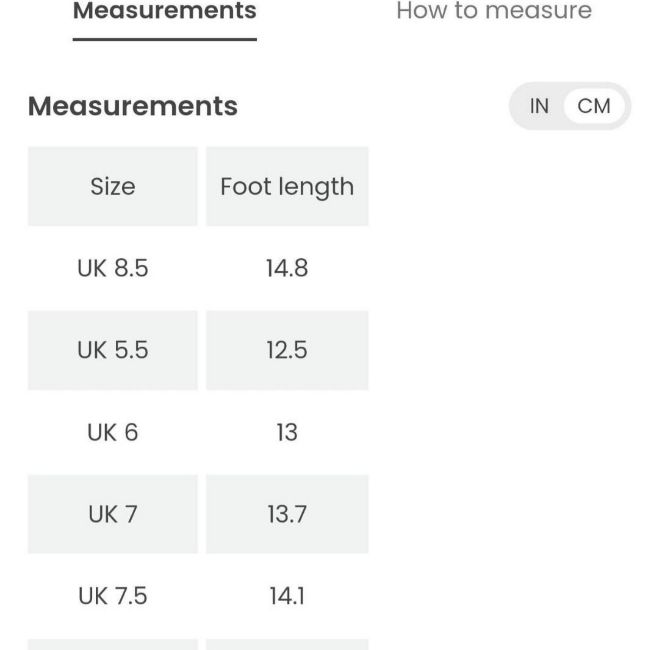Select the UK 7.5 size cell
The image size is (659, 650).
pos(113,596)
